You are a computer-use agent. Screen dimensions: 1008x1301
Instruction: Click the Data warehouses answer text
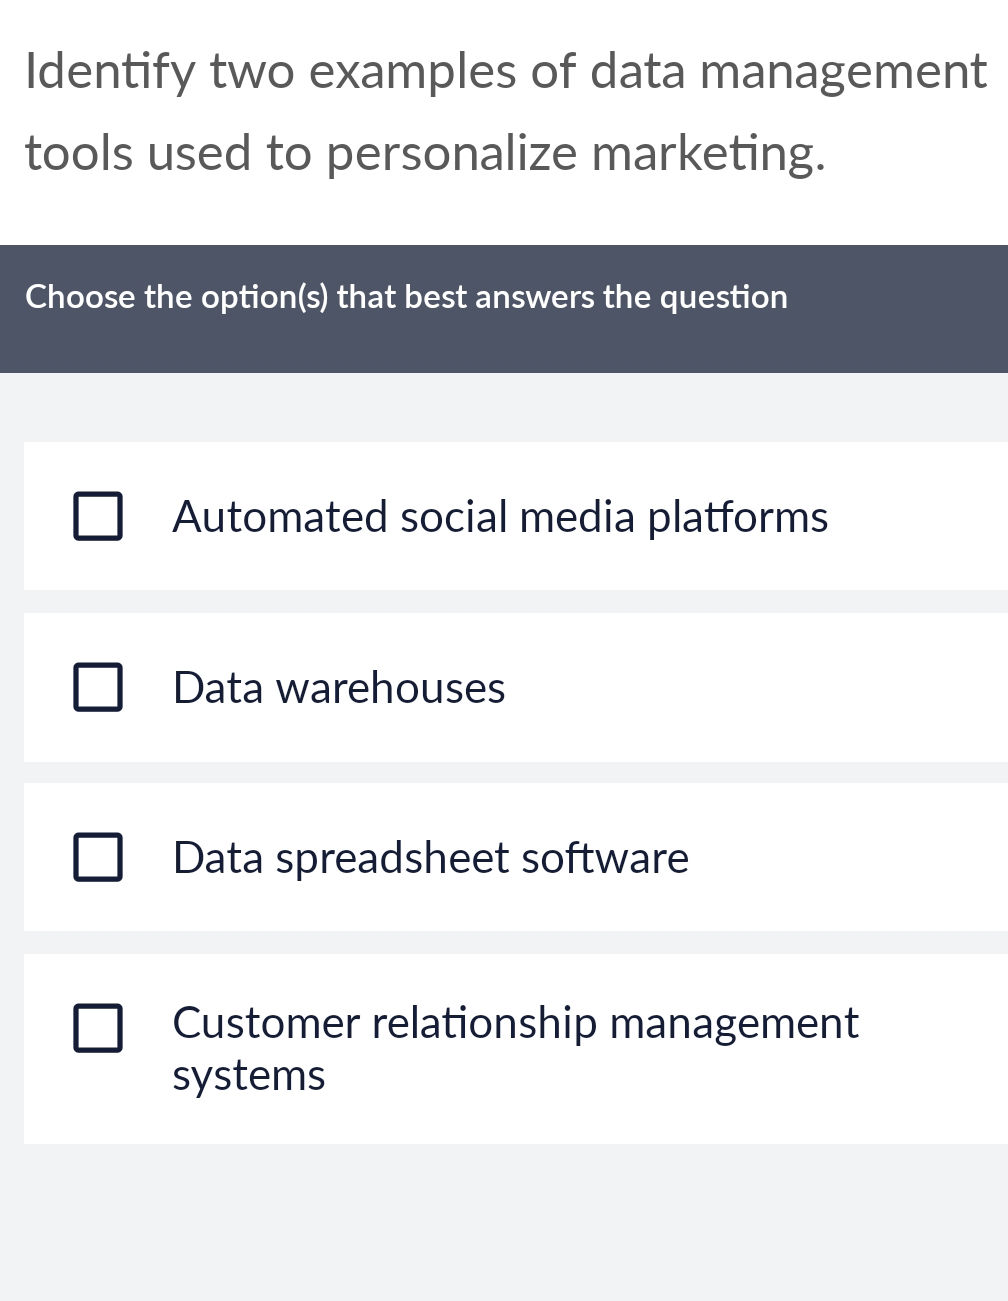pos(338,687)
